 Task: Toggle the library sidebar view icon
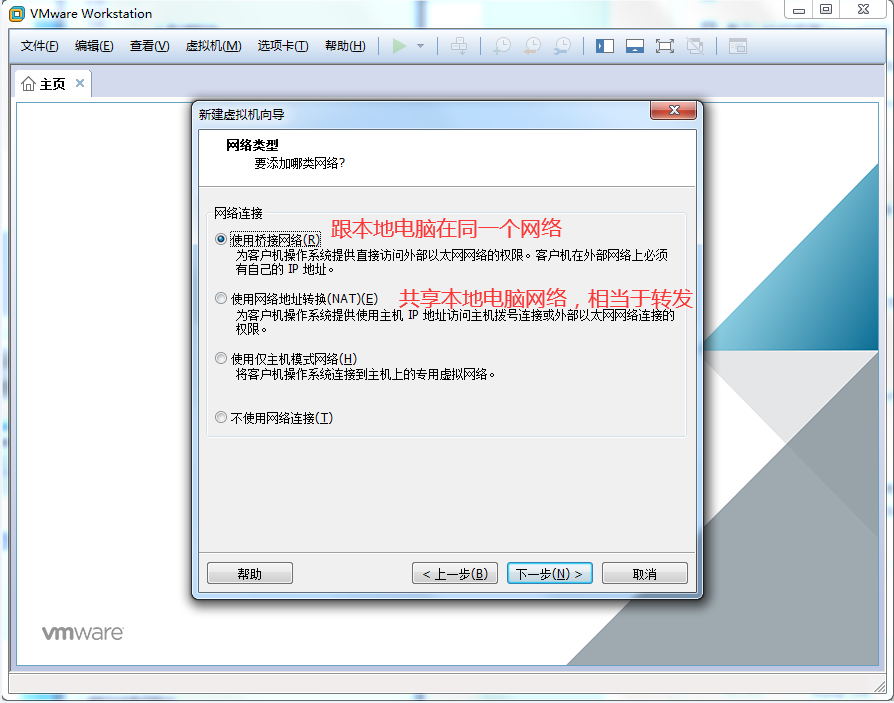pyautogui.click(x=605, y=46)
